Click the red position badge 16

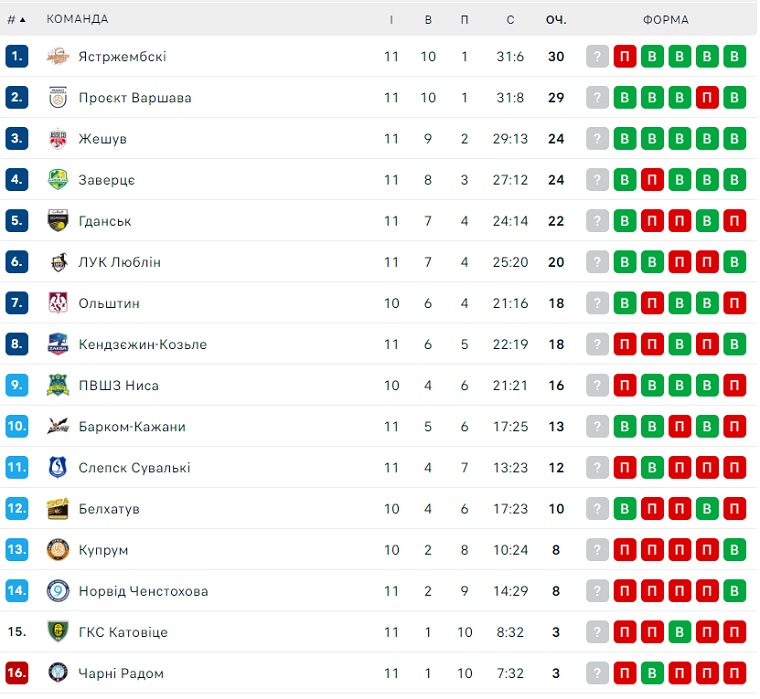tap(17, 673)
